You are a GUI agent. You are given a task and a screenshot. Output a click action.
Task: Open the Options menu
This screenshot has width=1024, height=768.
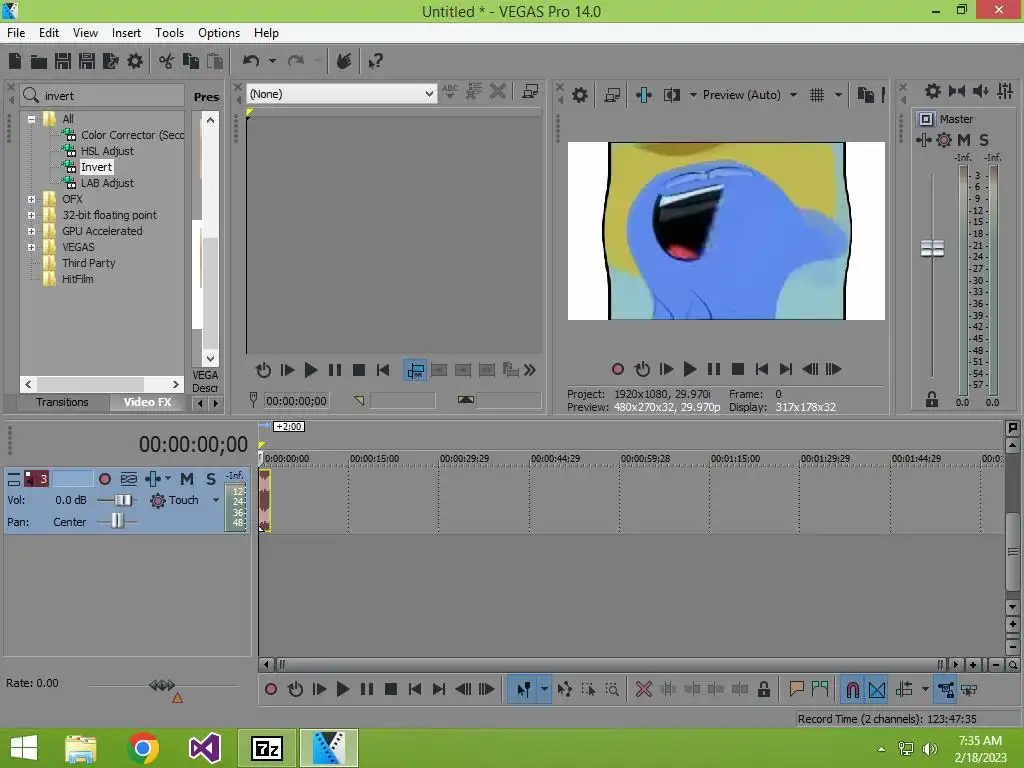(x=219, y=33)
